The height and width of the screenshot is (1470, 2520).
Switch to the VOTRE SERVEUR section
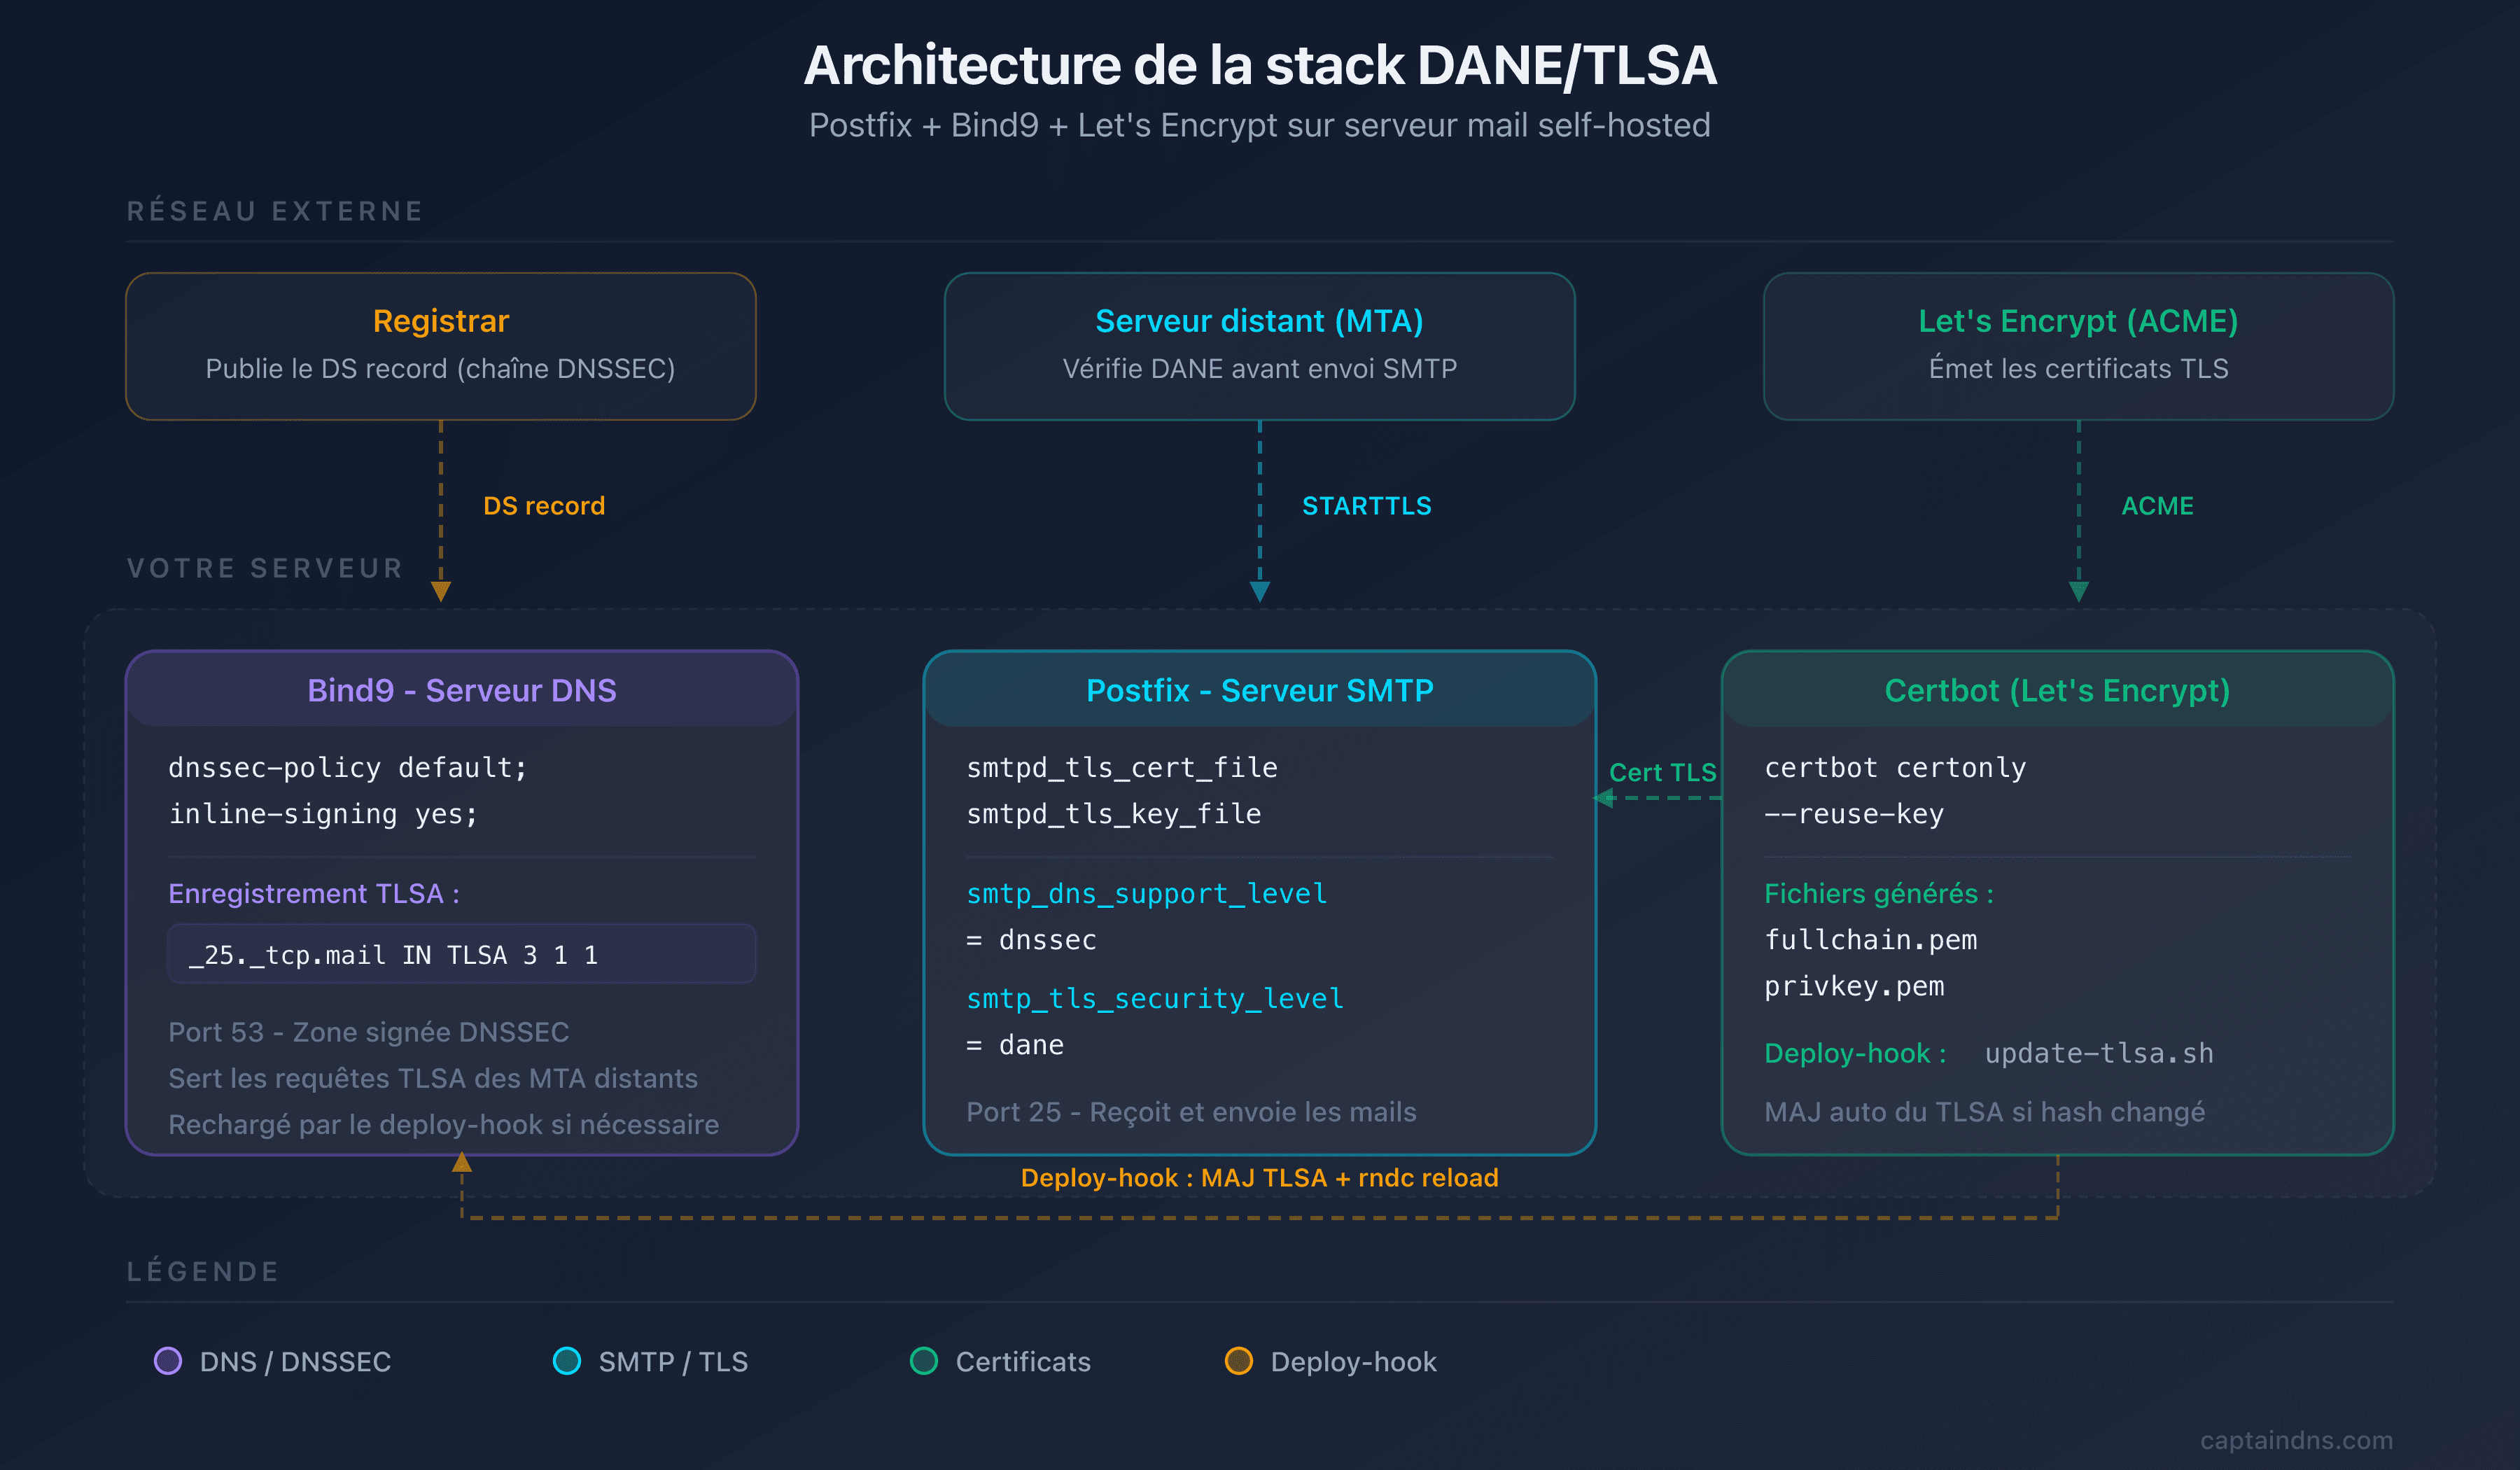(264, 568)
